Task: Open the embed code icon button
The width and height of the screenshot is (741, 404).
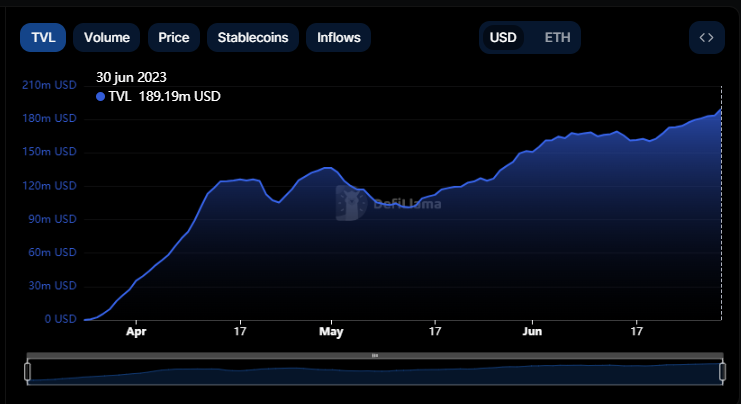Action: tap(706, 37)
